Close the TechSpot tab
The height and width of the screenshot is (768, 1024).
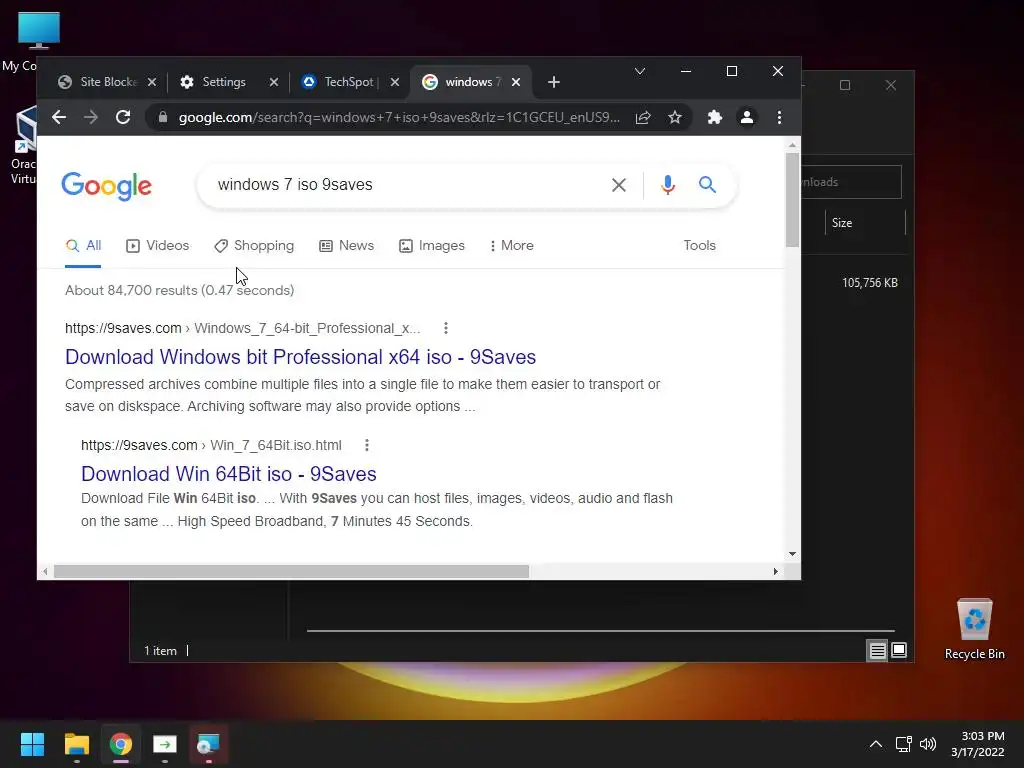[x=394, y=82]
